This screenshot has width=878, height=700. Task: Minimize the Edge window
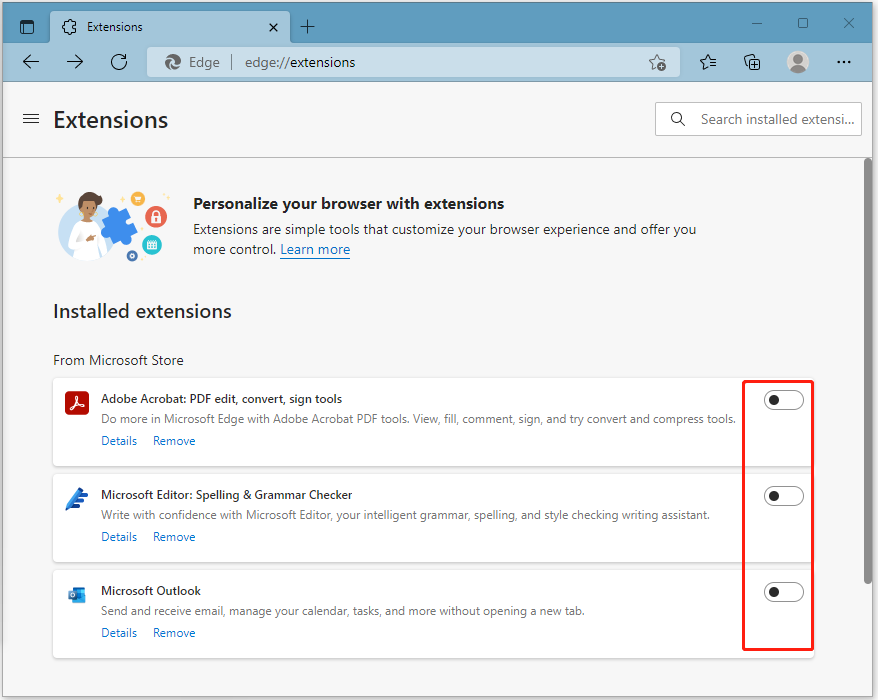click(756, 24)
